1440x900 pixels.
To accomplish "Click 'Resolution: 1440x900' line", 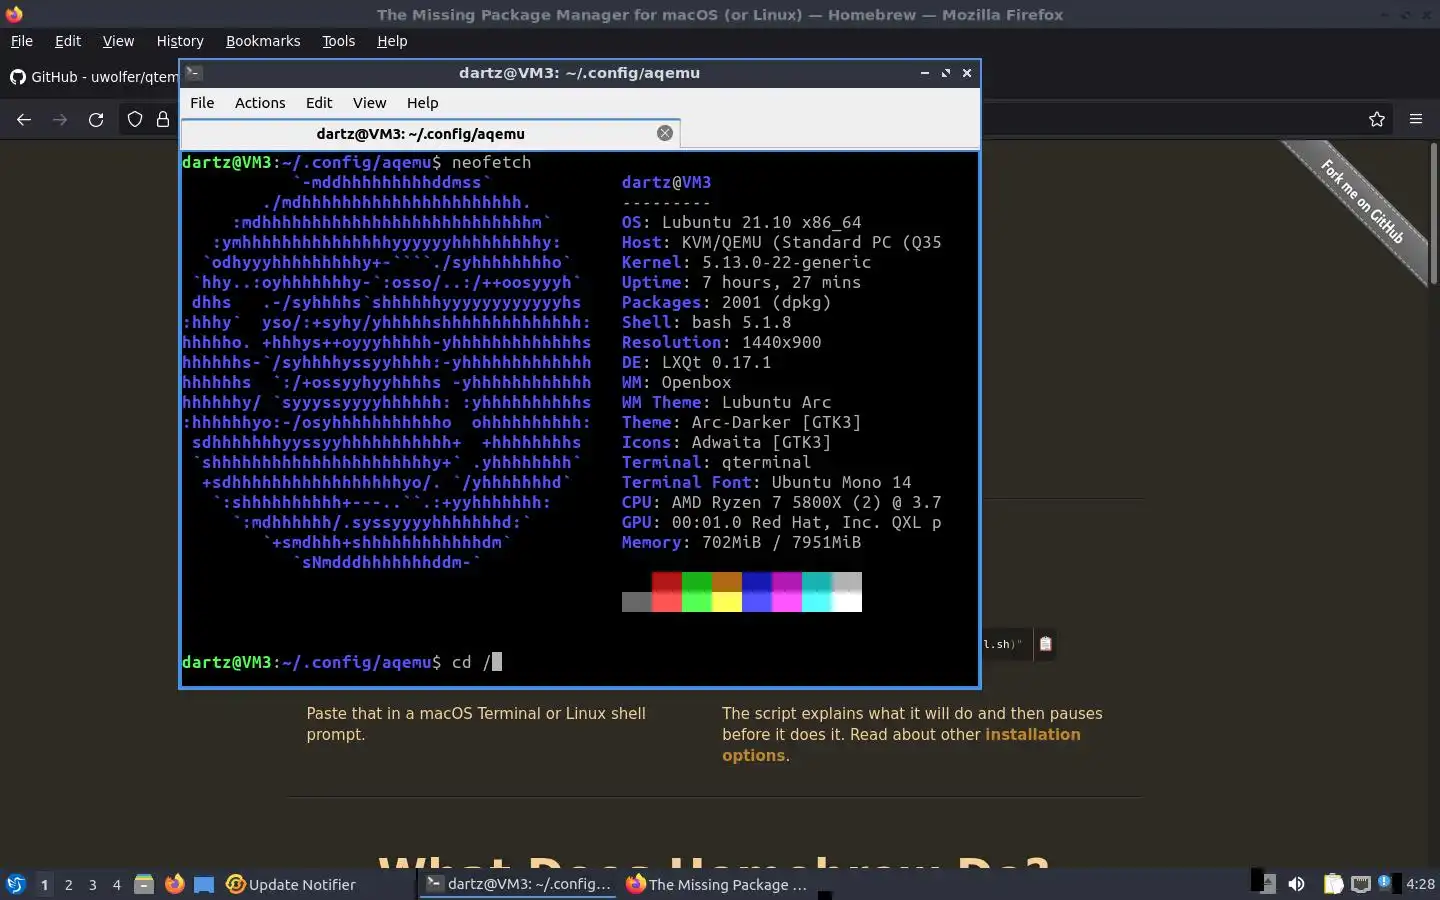I will [721, 342].
